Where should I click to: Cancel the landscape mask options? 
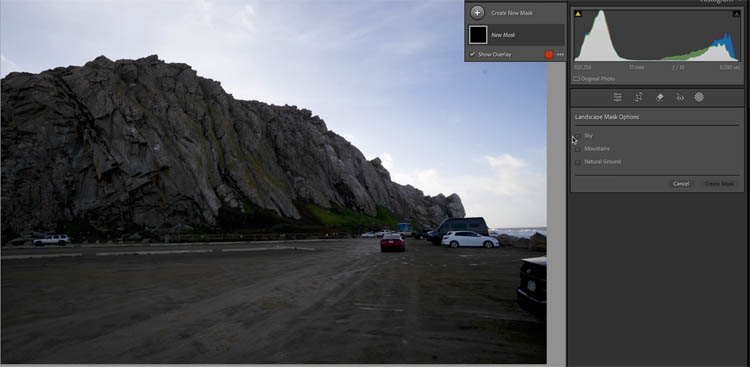(681, 184)
